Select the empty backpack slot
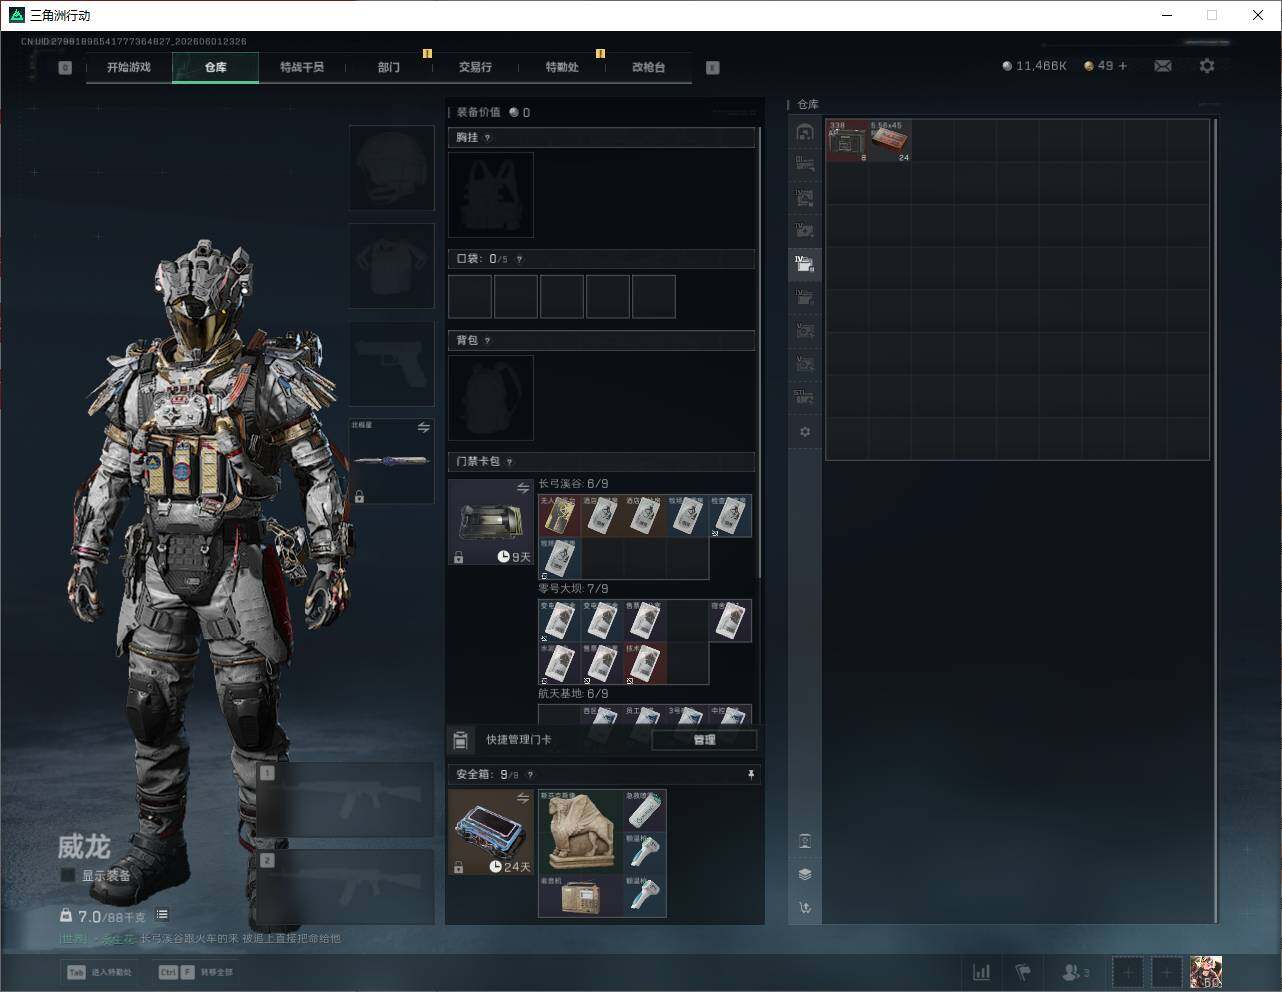 coord(491,398)
